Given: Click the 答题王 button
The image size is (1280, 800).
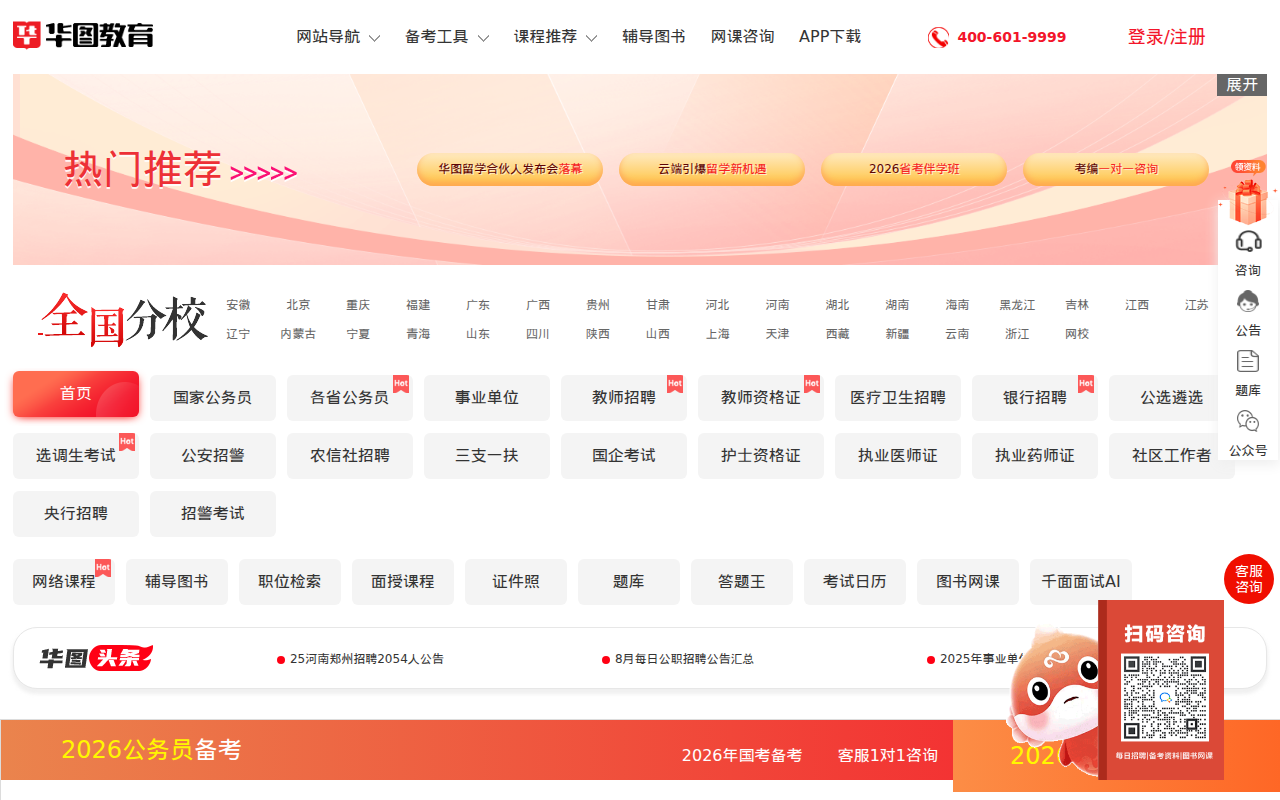Looking at the screenshot, I should click(742, 582).
